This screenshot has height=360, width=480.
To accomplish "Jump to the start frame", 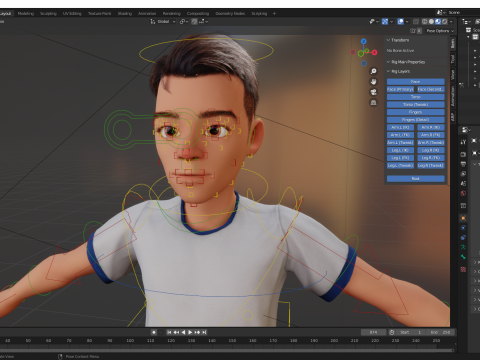I will [x=169, y=332].
